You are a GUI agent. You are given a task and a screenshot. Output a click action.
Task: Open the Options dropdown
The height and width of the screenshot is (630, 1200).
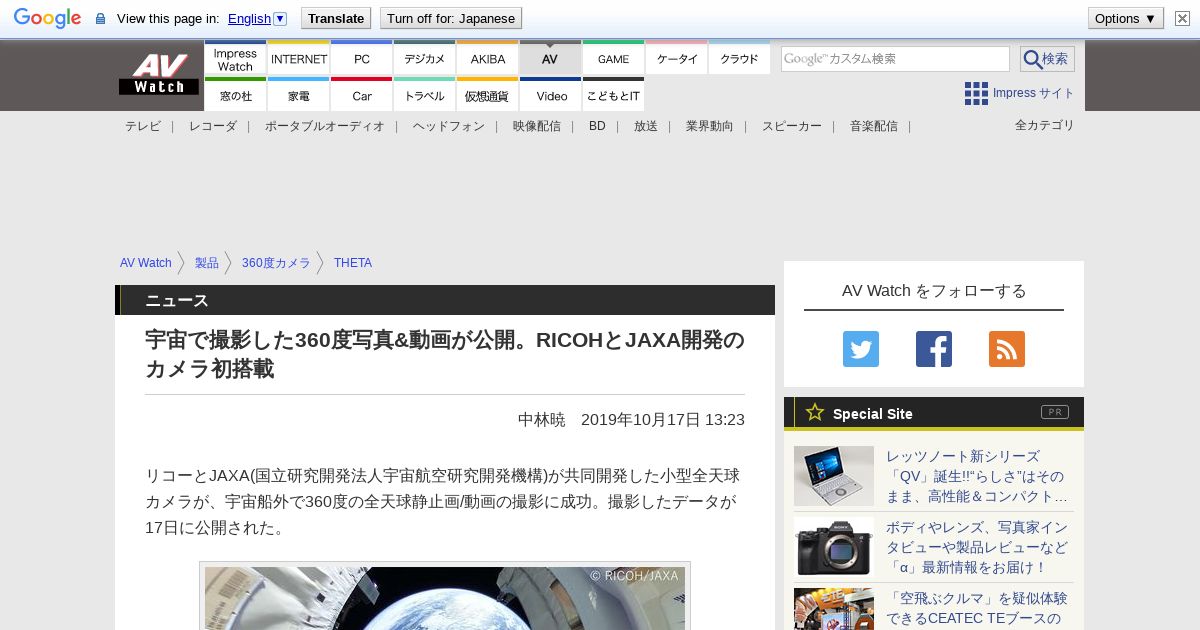[1125, 18]
